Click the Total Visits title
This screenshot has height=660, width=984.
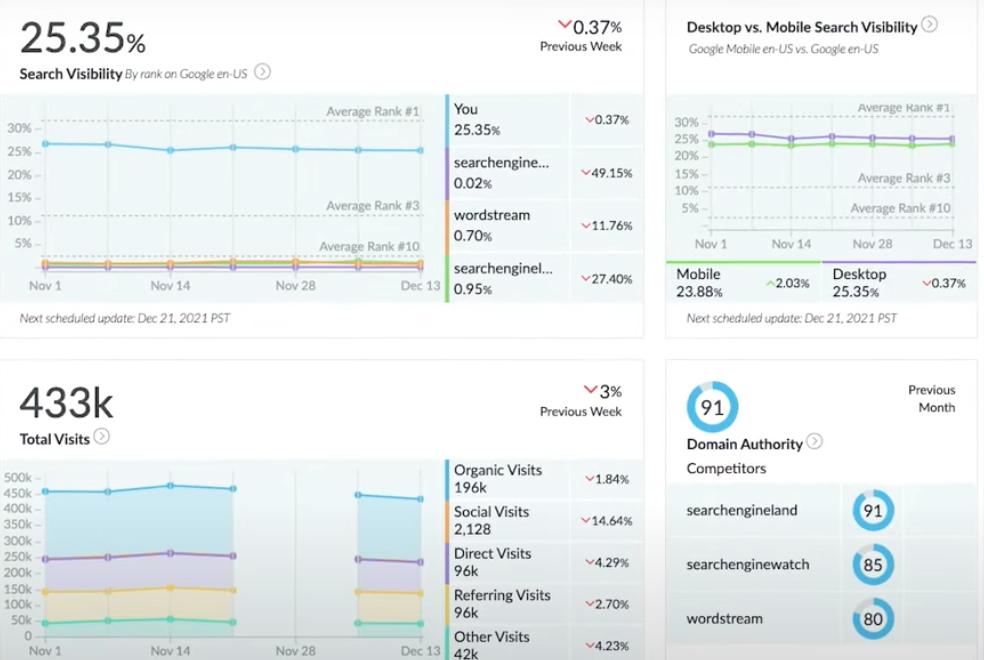tap(55, 439)
